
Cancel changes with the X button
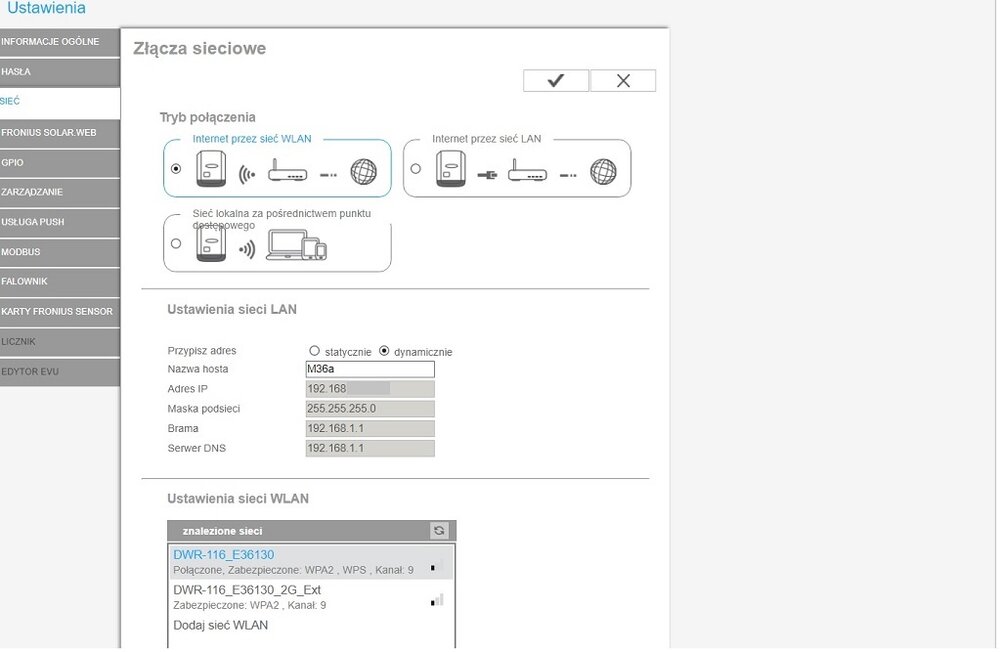[x=623, y=81]
